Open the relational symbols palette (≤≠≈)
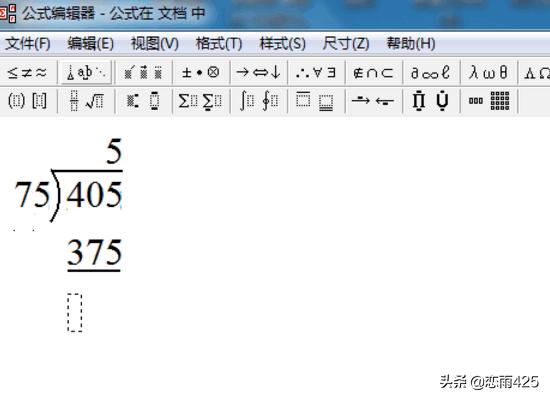This screenshot has height=400, width=550. [x=27, y=73]
